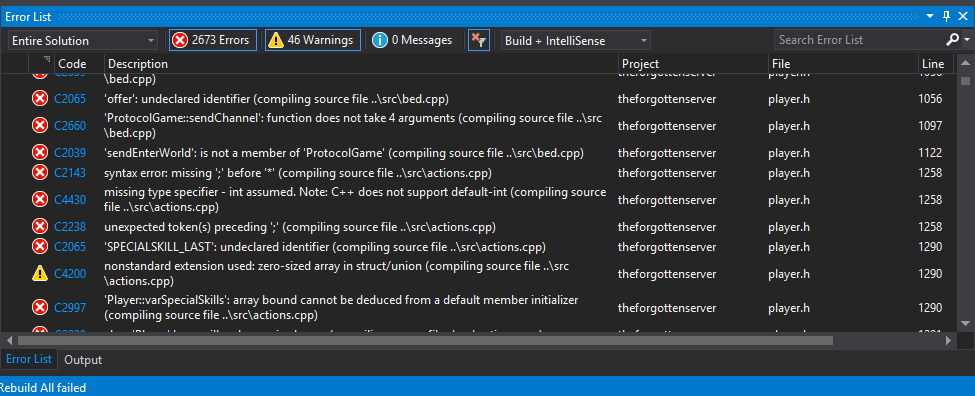Click the error icon on the C2143 row
The image size is (975, 396).
click(40, 172)
